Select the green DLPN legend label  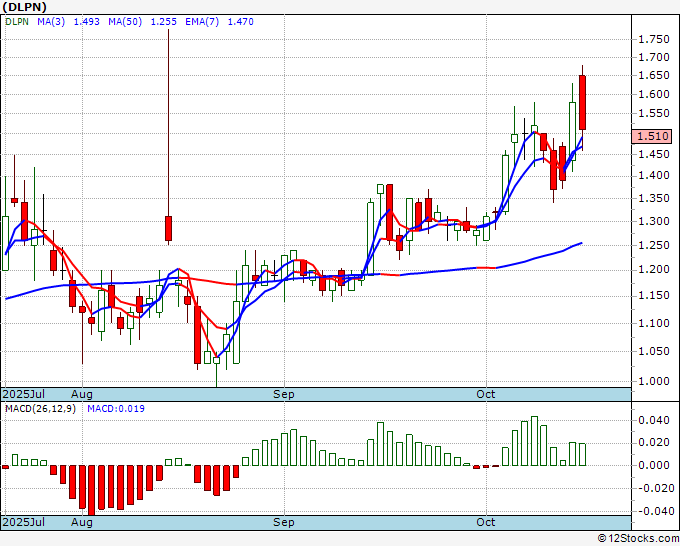[x=17, y=22]
